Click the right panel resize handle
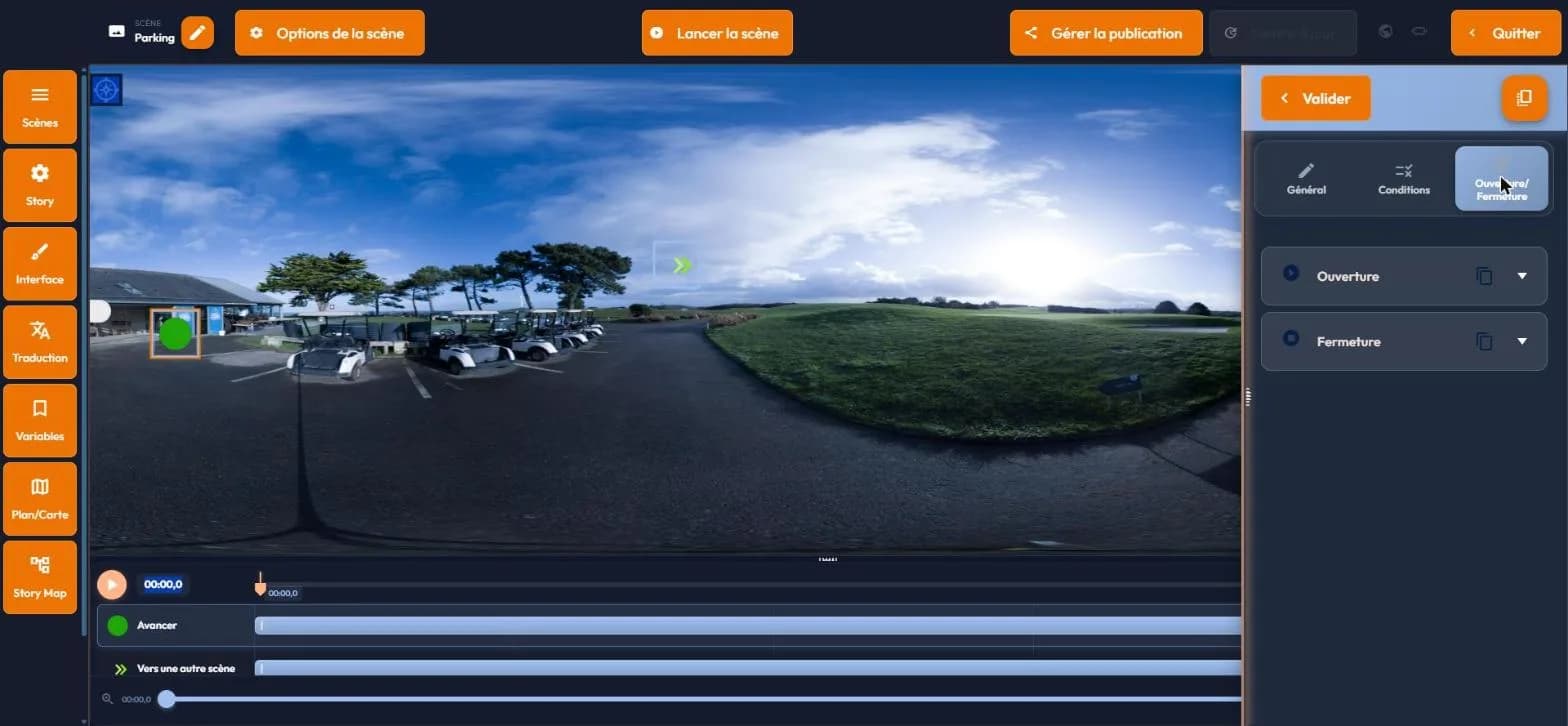1568x726 pixels. point(1248,397)
